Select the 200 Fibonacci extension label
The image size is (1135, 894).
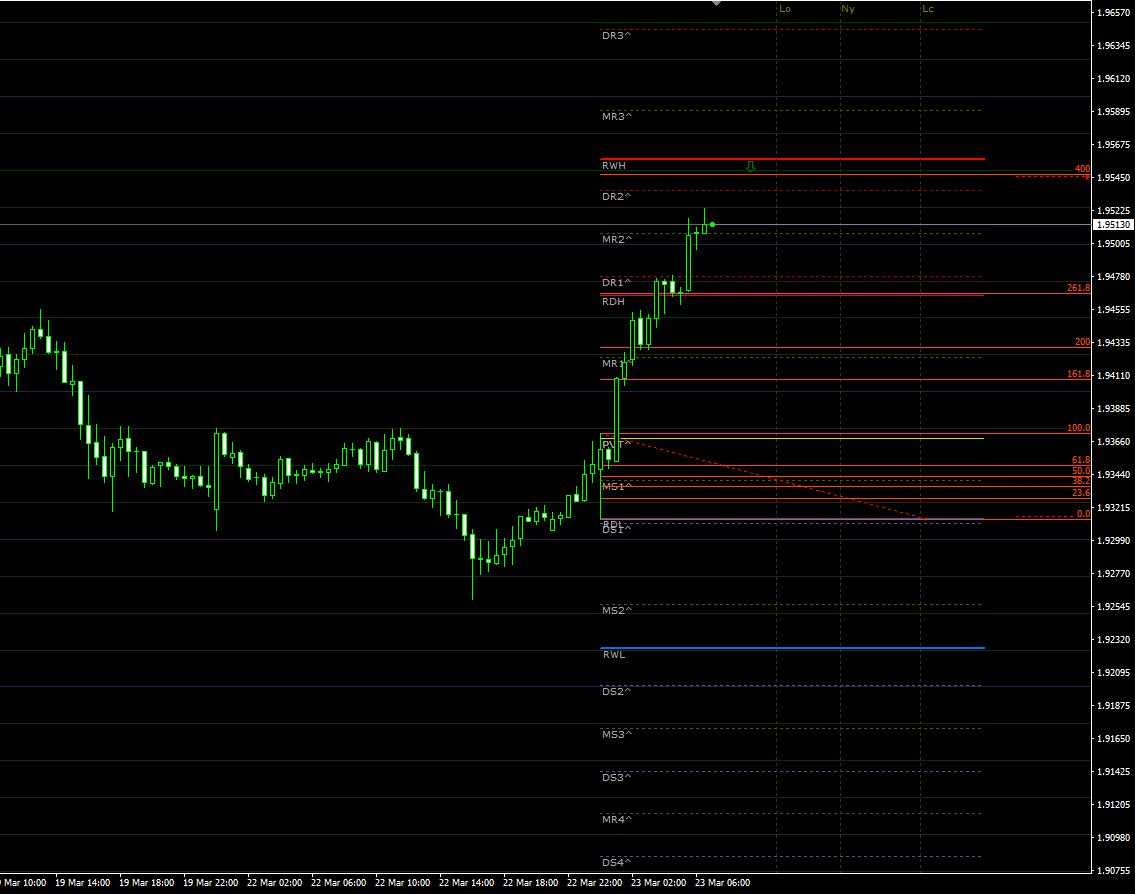point(1082,342)
